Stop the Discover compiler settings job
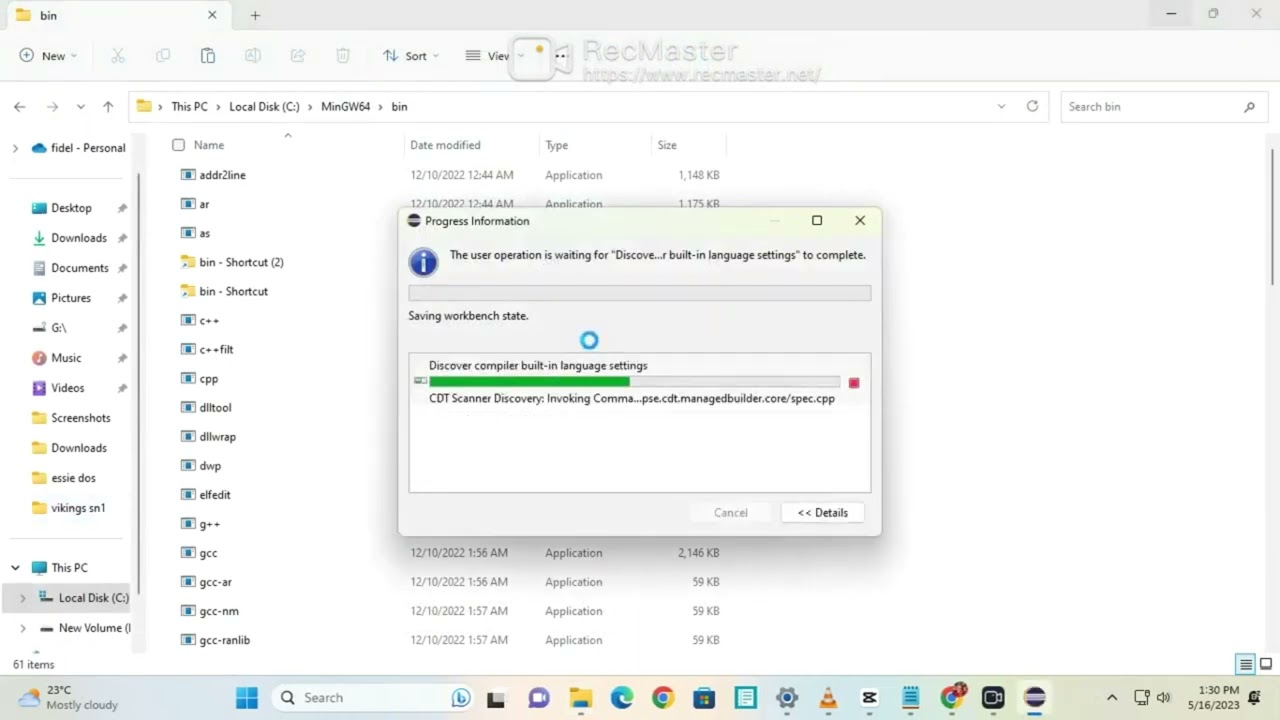Screen dimensions: 1280x720 coord(854,383)
